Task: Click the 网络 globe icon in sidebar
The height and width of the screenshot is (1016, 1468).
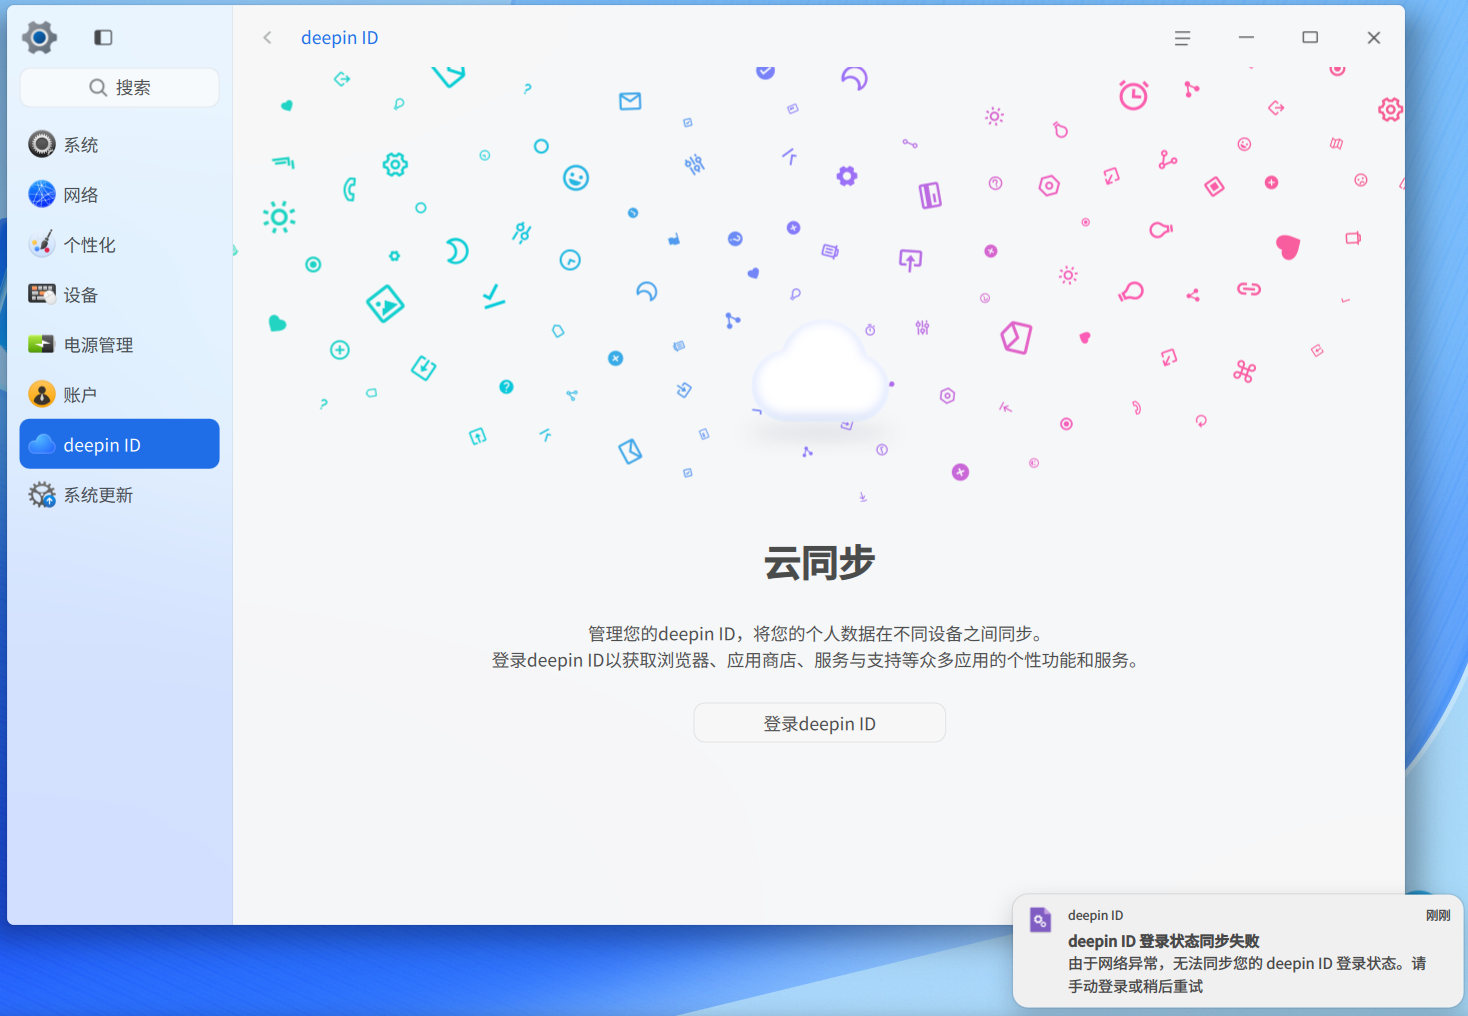Action: 41,194
